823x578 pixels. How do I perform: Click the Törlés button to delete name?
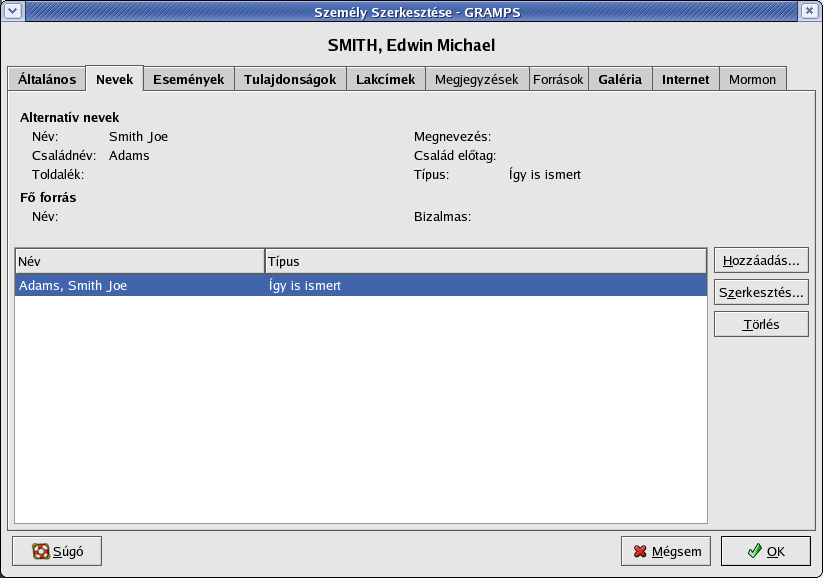tap(761, 324)
